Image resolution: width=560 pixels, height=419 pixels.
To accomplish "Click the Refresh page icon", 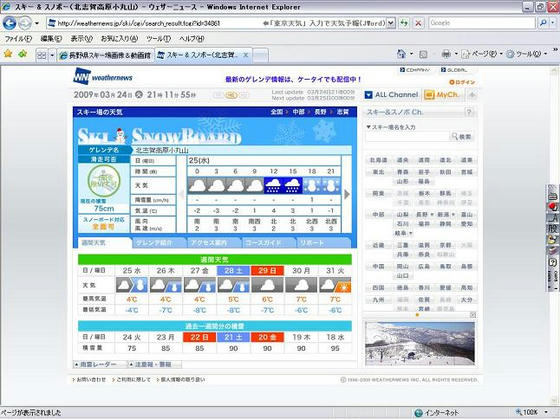I will pos(404,23).
